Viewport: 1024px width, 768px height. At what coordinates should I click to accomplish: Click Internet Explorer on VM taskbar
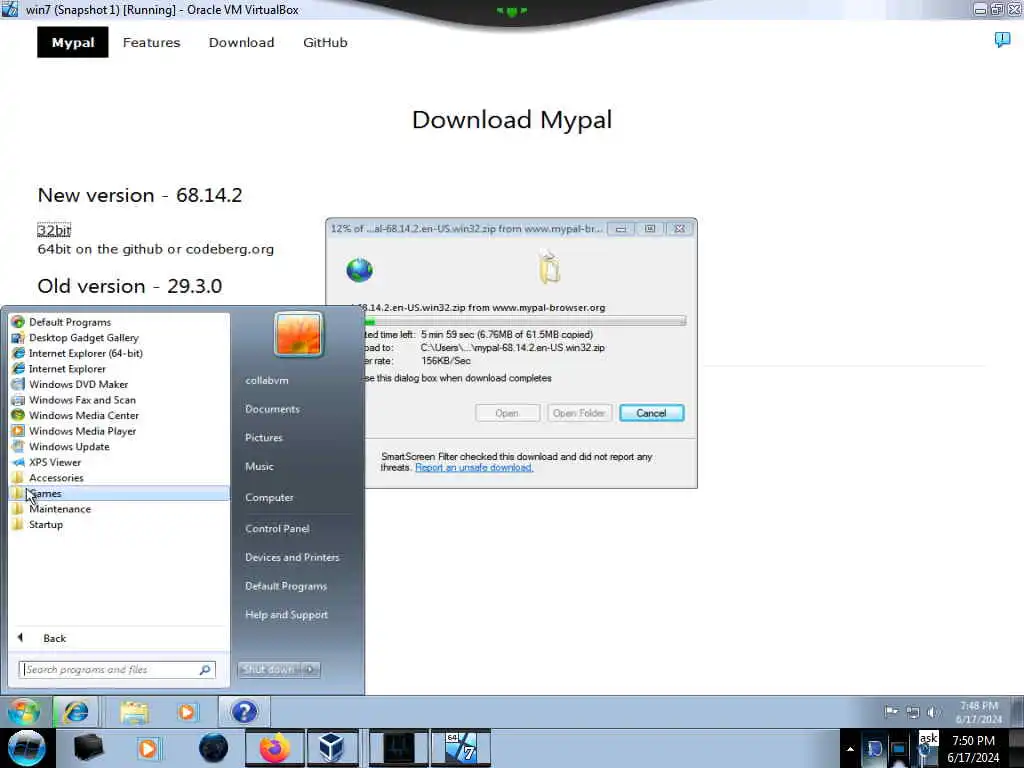(x=76, y=712)
